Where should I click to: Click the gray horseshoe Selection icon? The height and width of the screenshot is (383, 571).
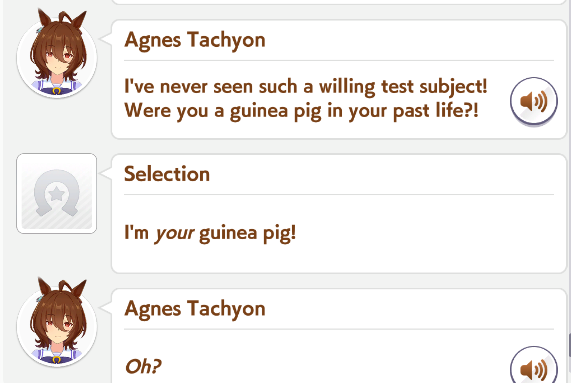[x=56, y=193]
